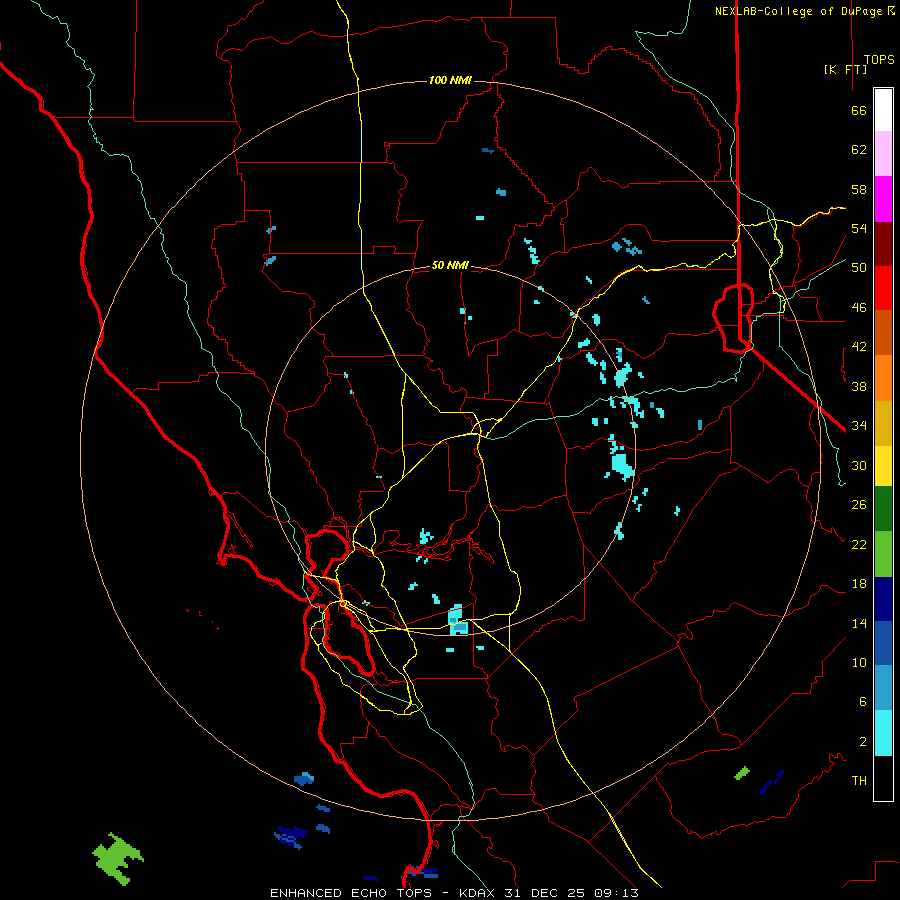Image resolution: width=900 pixels, height=900 pixels.
Task: Click the "100 NMI" range ring label
Action: pyautogui.click(x=450, y=80)
